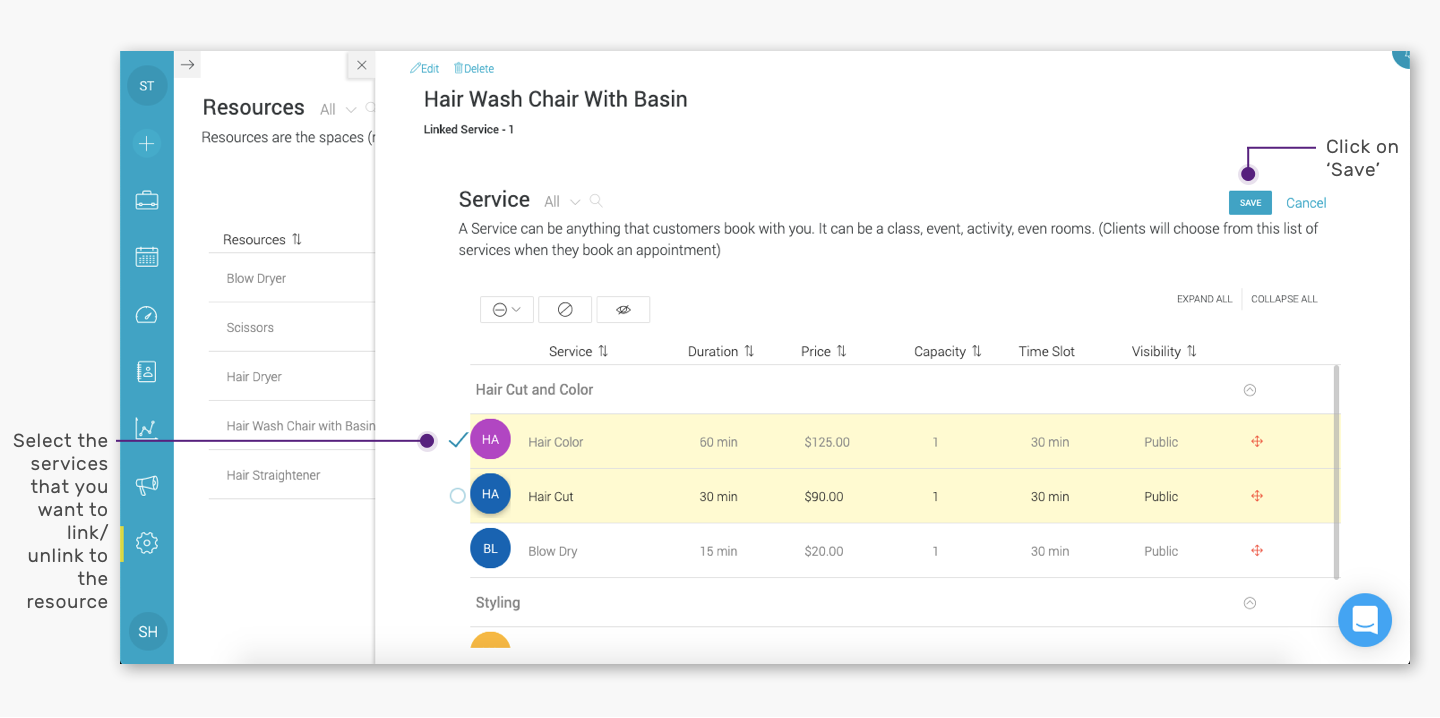This screenshot has height=718, width=1440.
Task: Click the block/disable icon button in the service toolbar
Action: [x=565, y=310]
